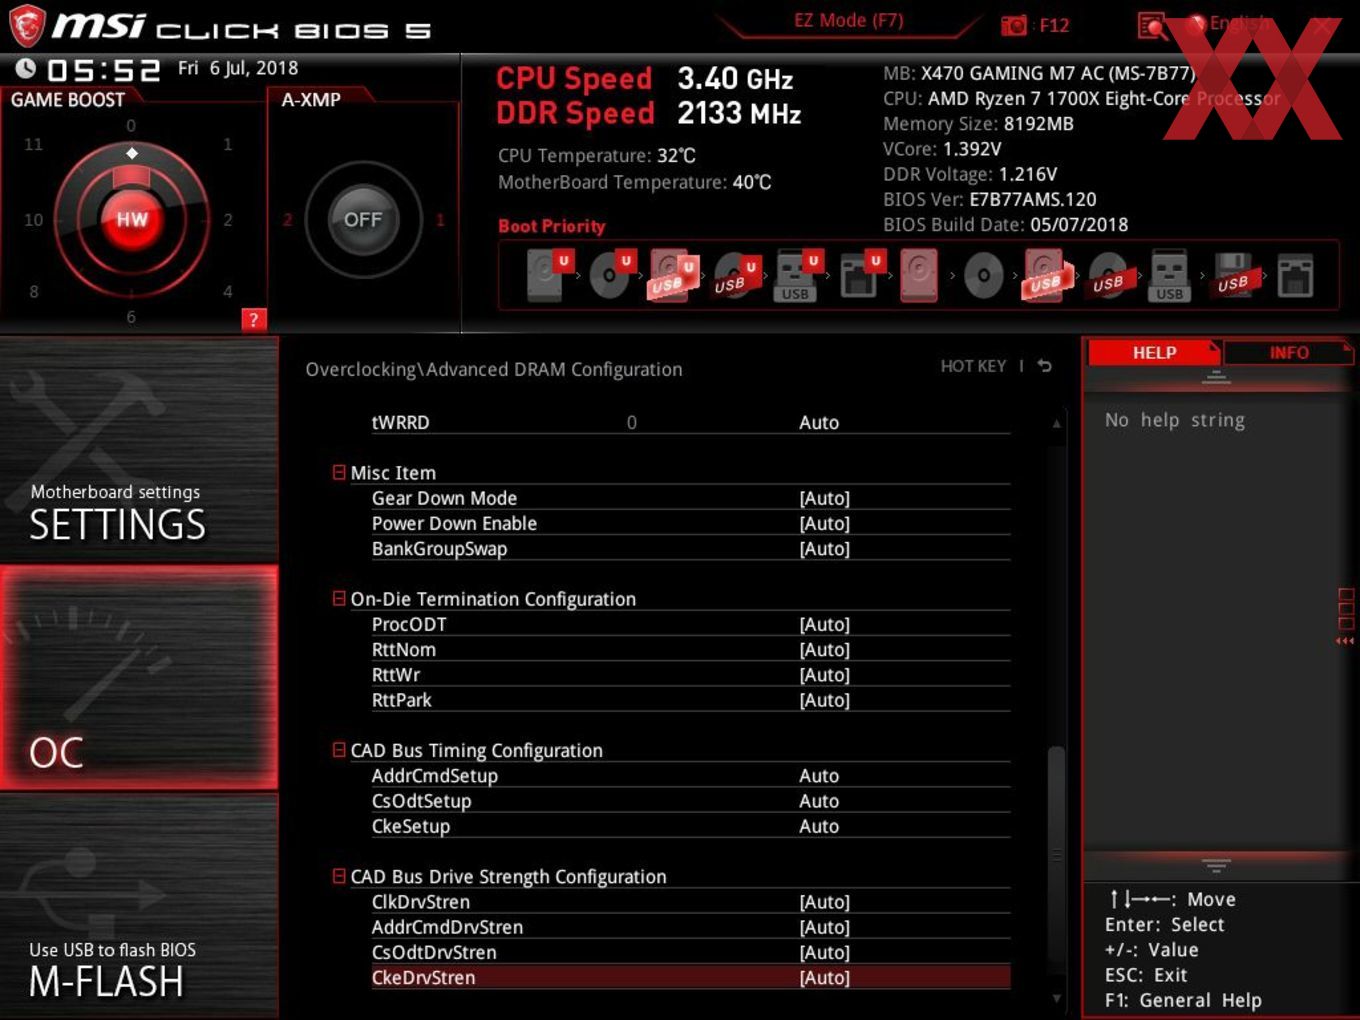Screen dimensions: 1360x1020
Task: Switch to the INFO tab
Action: (x=1288, y=352)
